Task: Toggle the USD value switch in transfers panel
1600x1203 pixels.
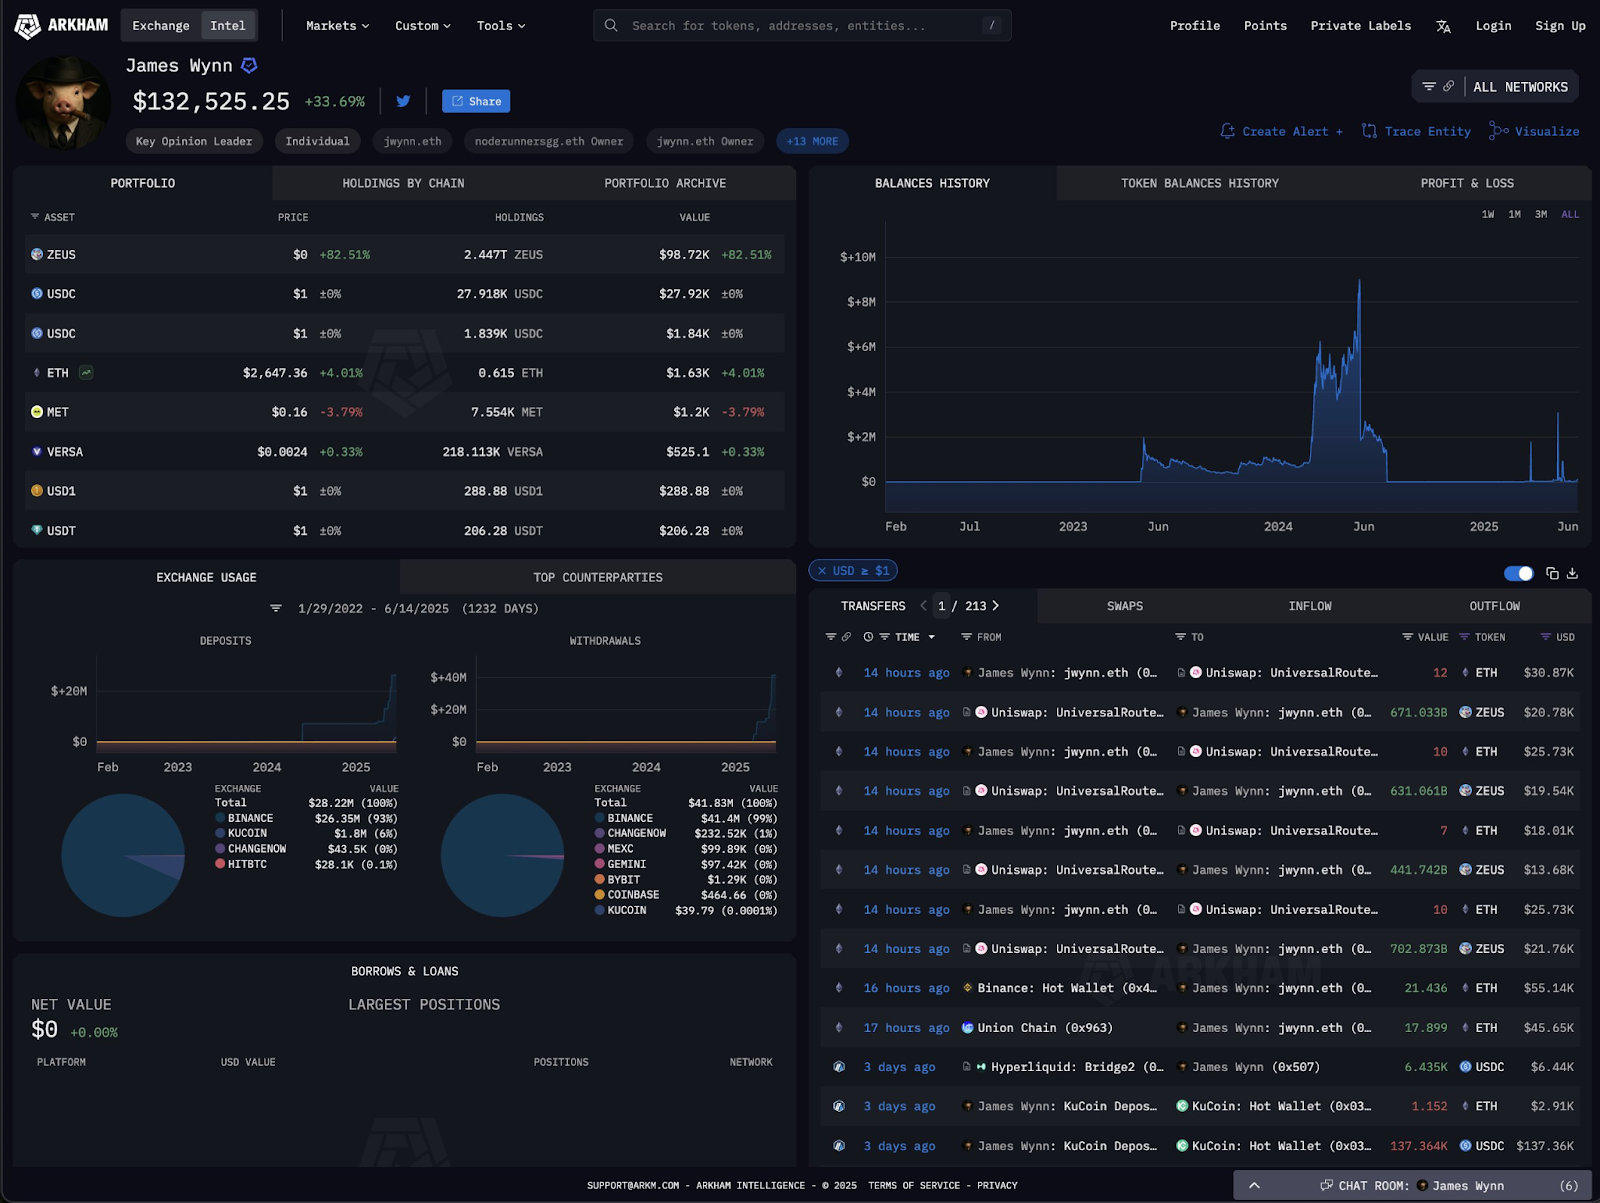Action: tap(1519, 573)
